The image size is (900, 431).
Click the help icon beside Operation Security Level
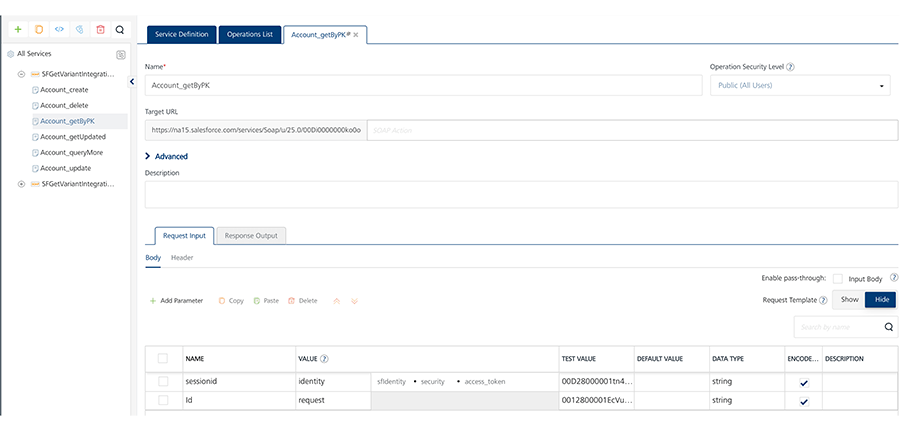coord(790,67)
